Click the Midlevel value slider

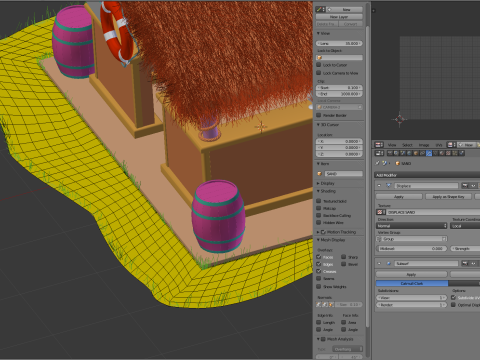tap(411, 248)
